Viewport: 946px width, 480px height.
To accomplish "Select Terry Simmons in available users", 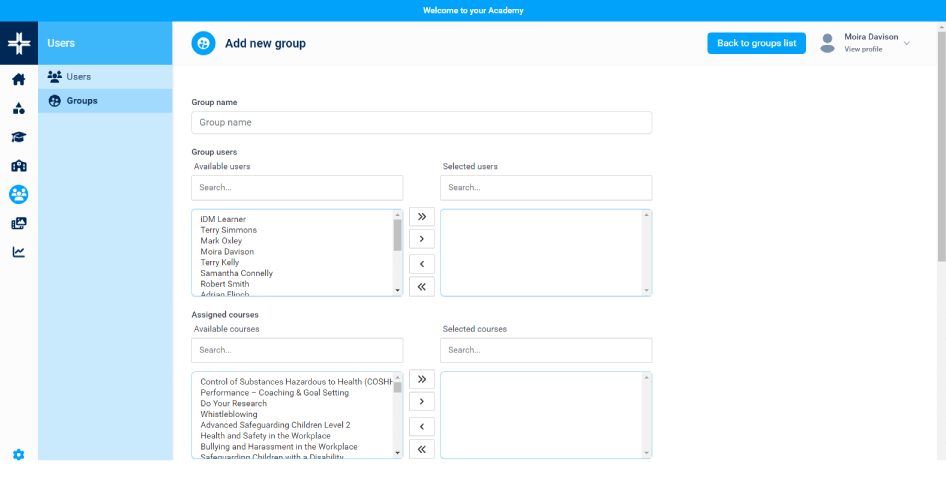I will (228, 230).
